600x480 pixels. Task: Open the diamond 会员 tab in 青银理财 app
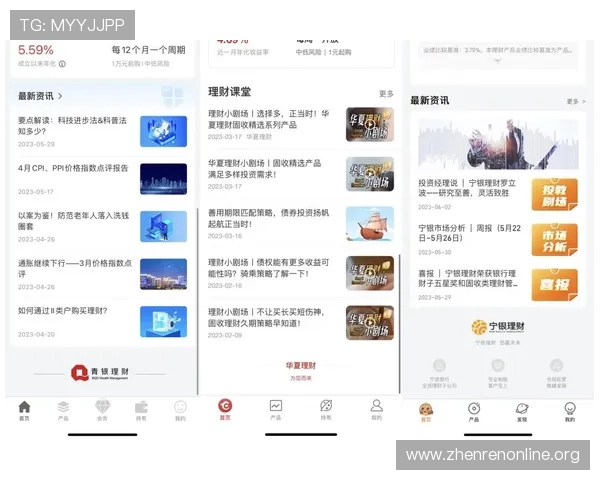(102, 411)
